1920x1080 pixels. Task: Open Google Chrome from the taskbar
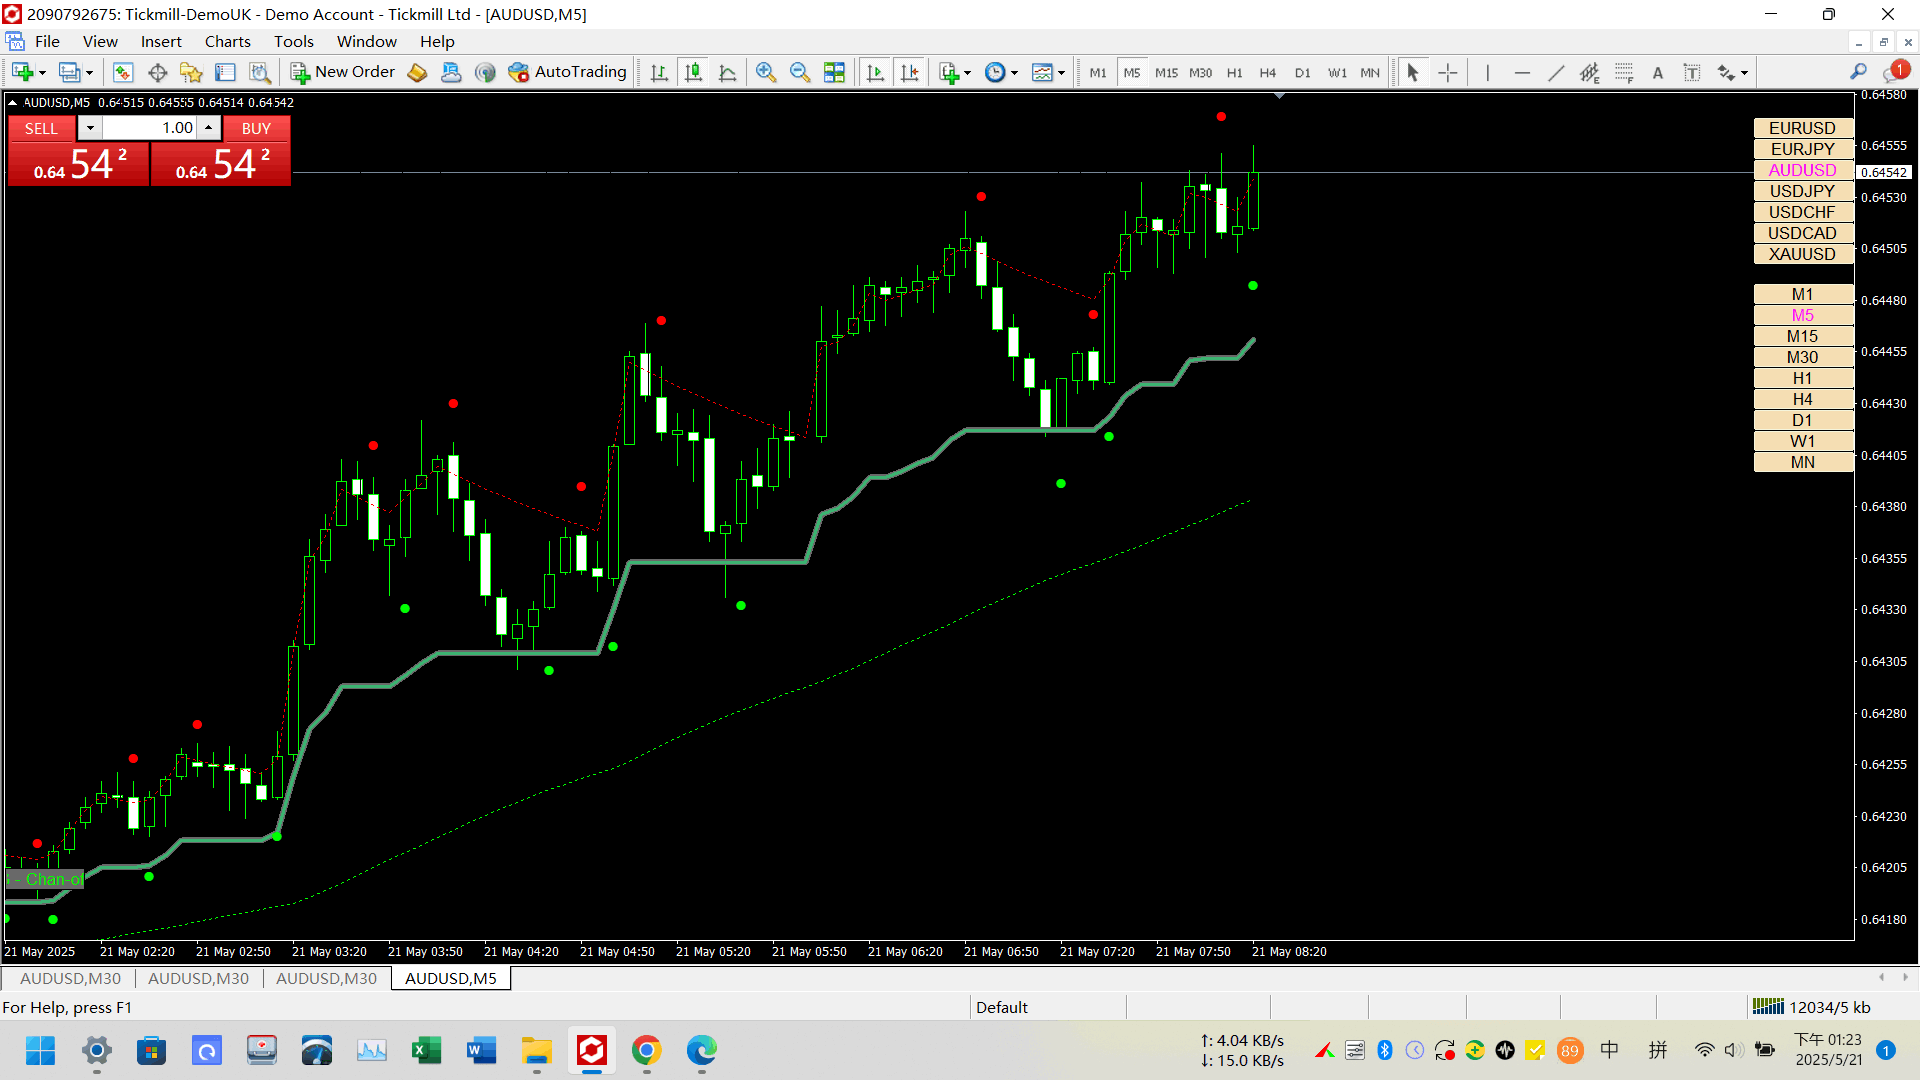pyautogui.click(x=646, y=1050)
